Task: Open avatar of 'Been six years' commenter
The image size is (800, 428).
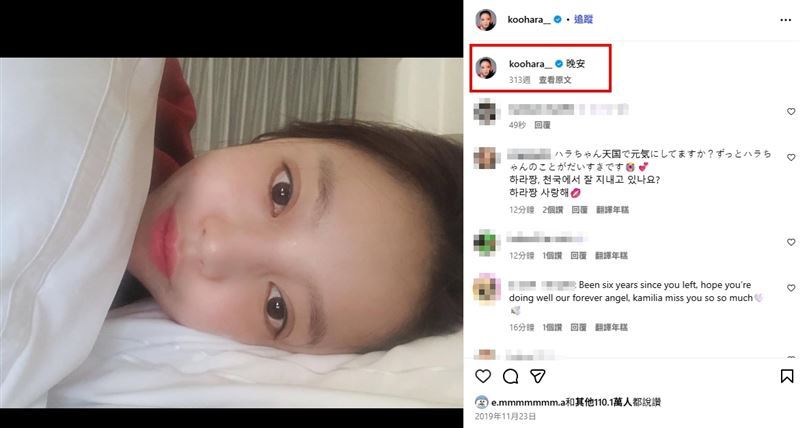Action: 485,289
